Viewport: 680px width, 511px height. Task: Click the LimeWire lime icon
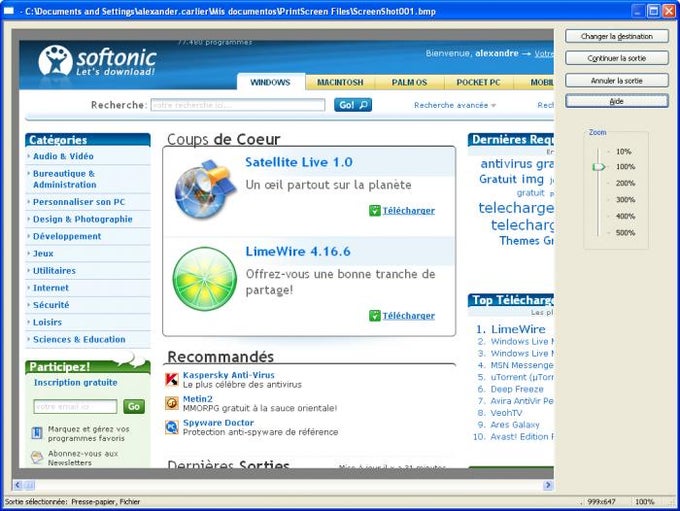[205, 279]
